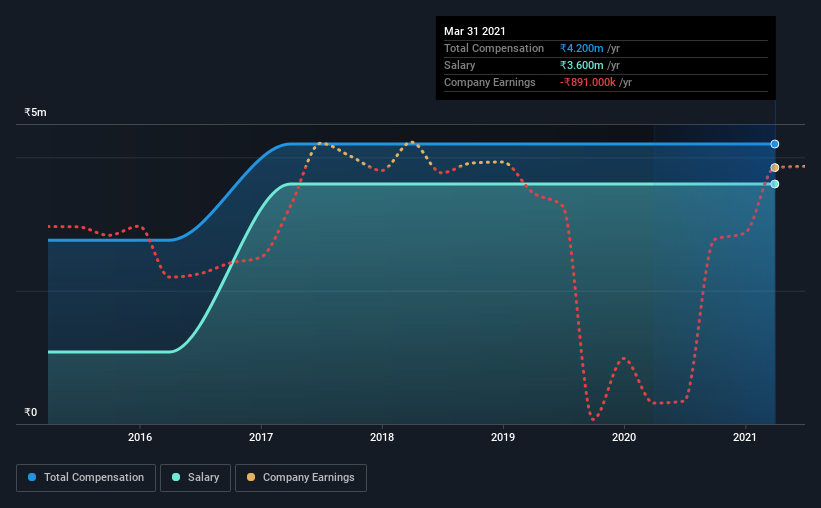Click the Mar 31 2021 tooltip date
The image size is (821, 508).
(x=474, y=31)
